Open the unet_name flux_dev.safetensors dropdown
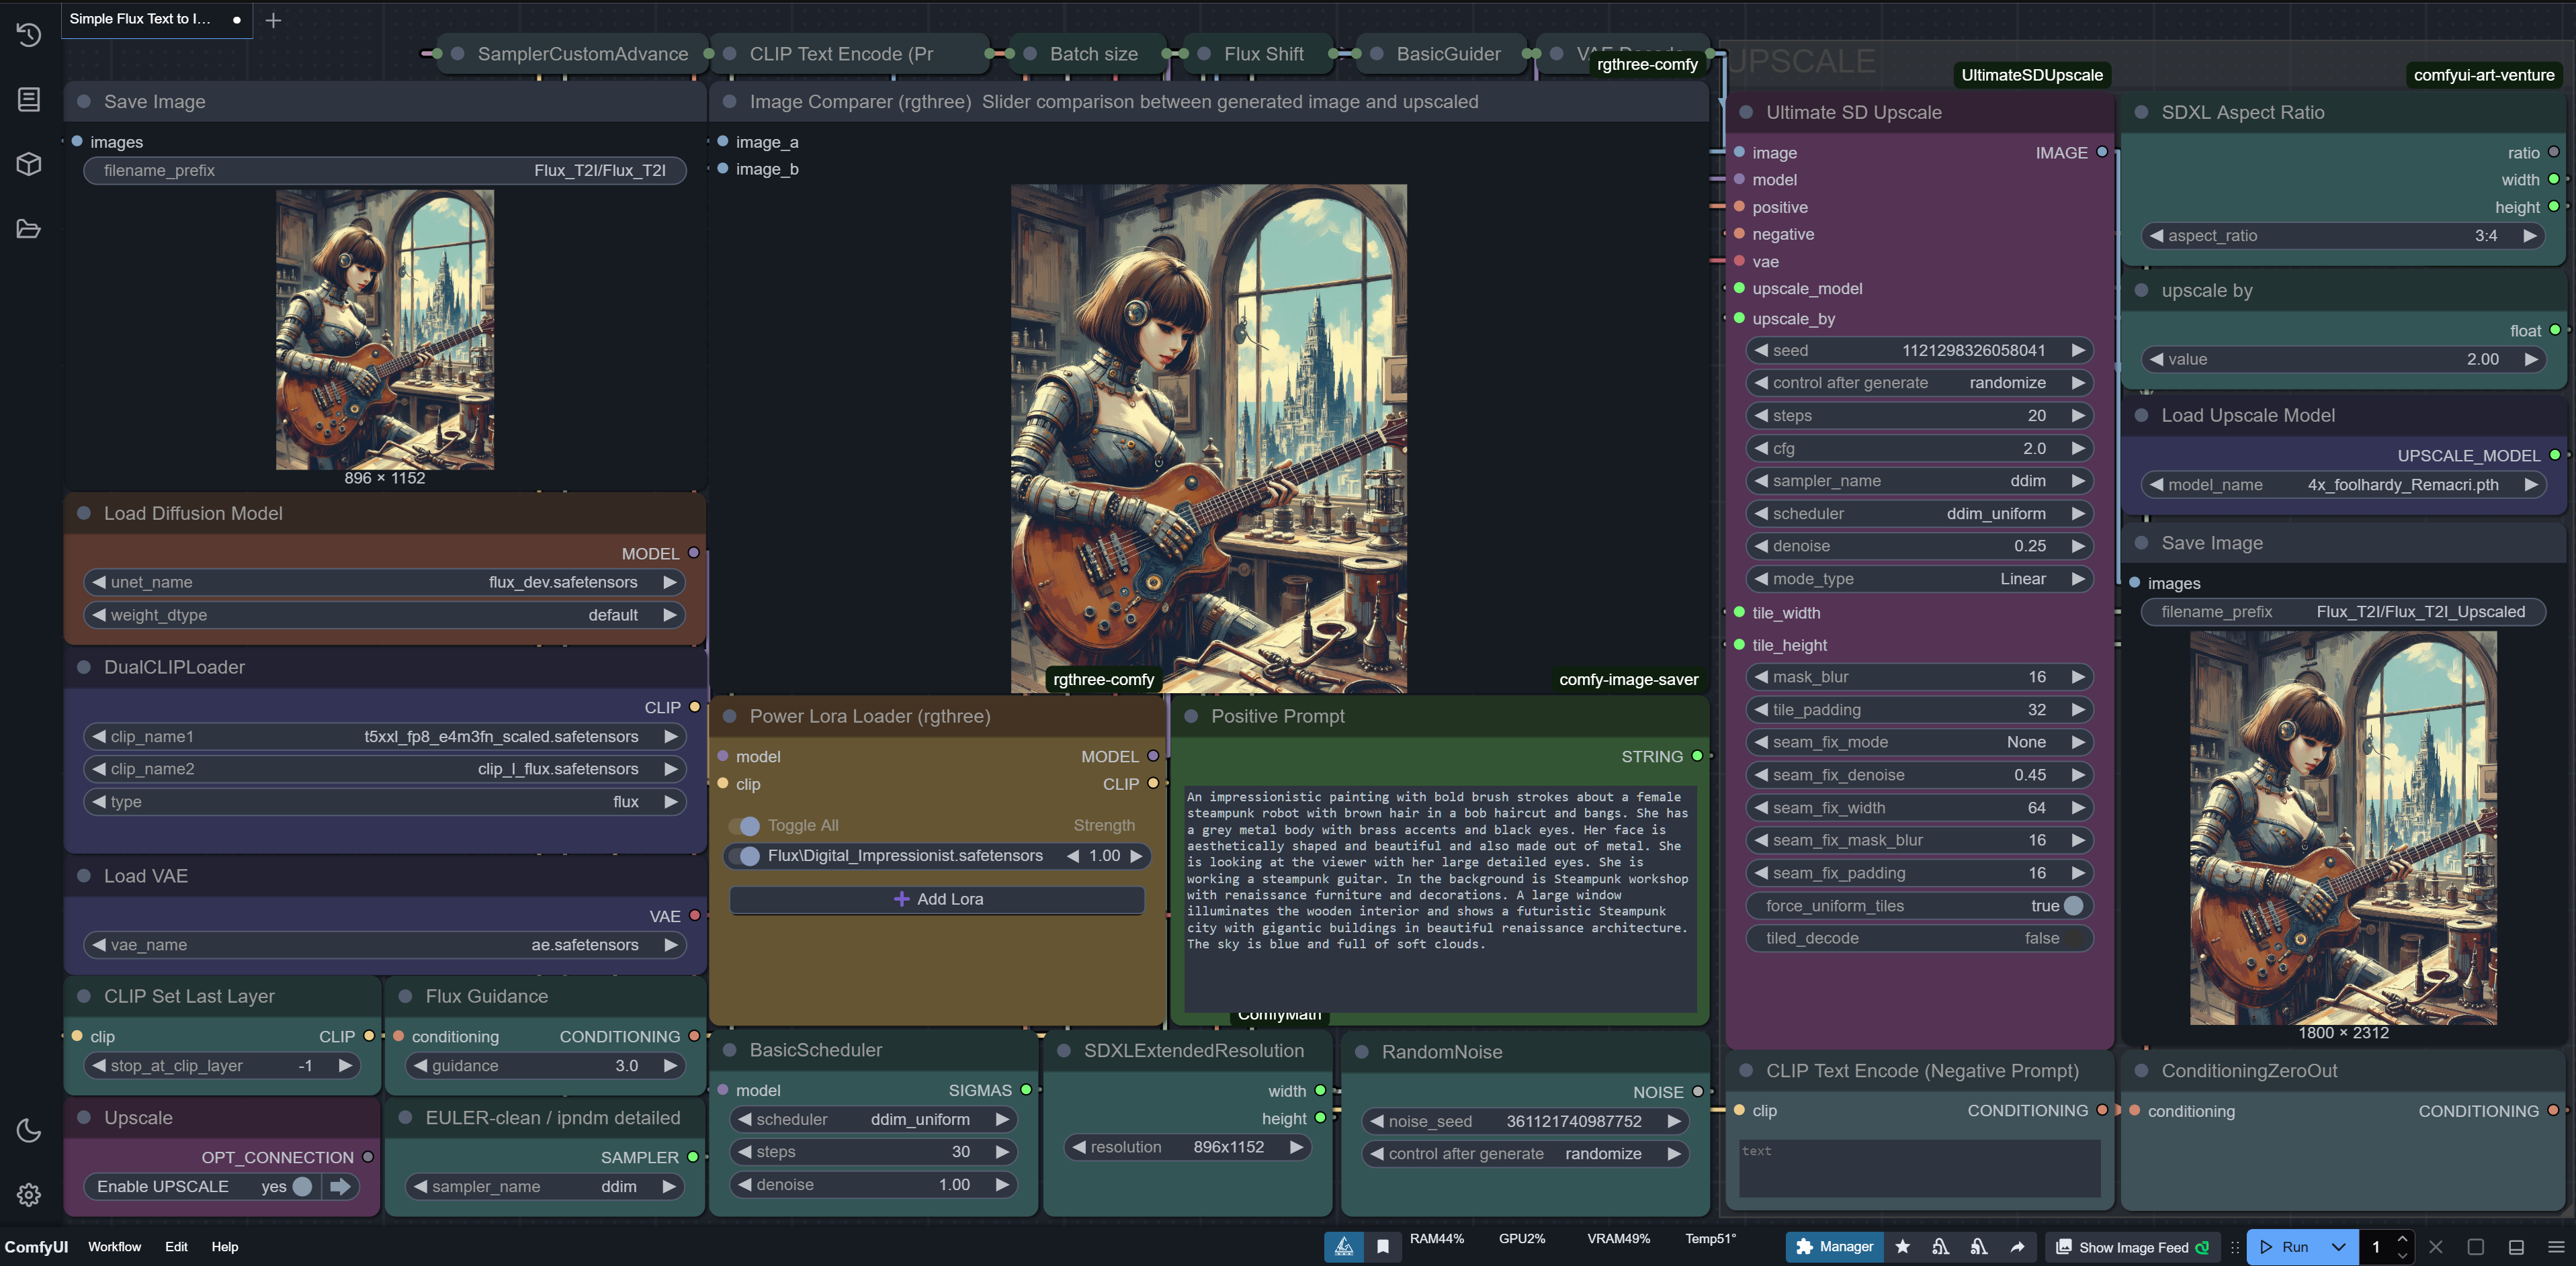2576x1266 pixels. coord(384,582)
